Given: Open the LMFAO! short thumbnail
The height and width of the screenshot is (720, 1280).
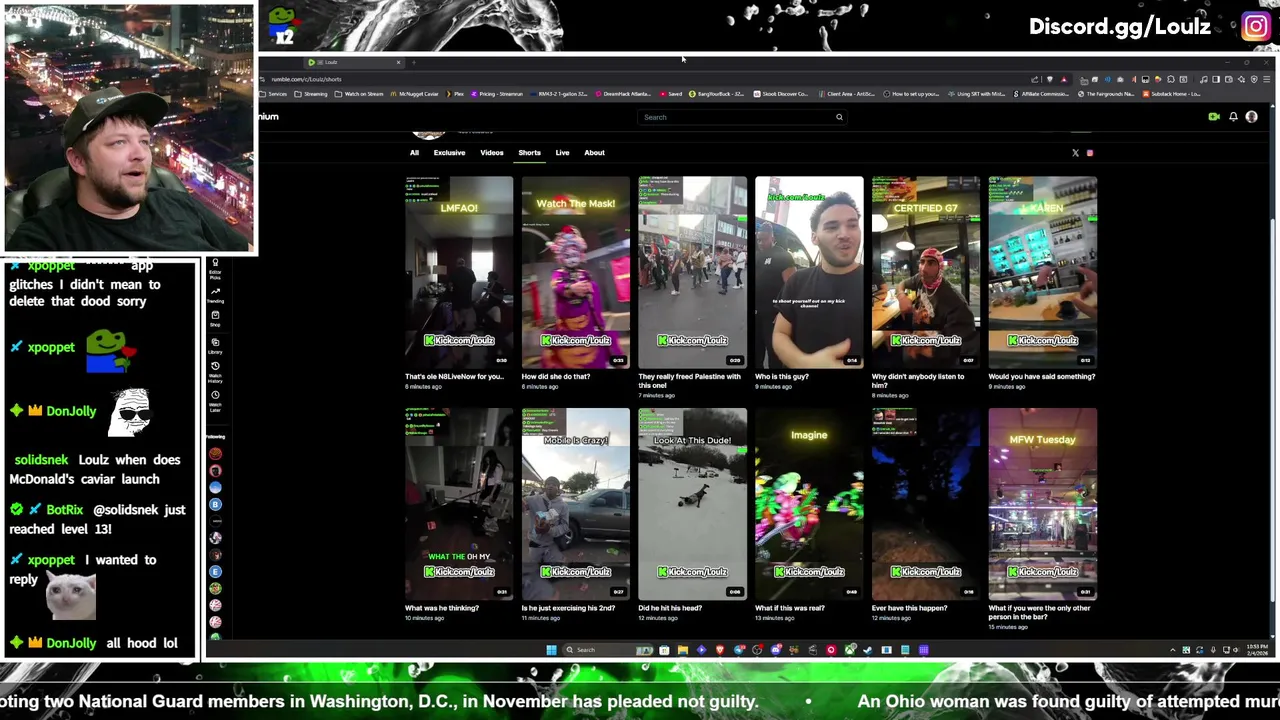Looking at the screenshot, I should pyautogui.click(x=459, y=272).
